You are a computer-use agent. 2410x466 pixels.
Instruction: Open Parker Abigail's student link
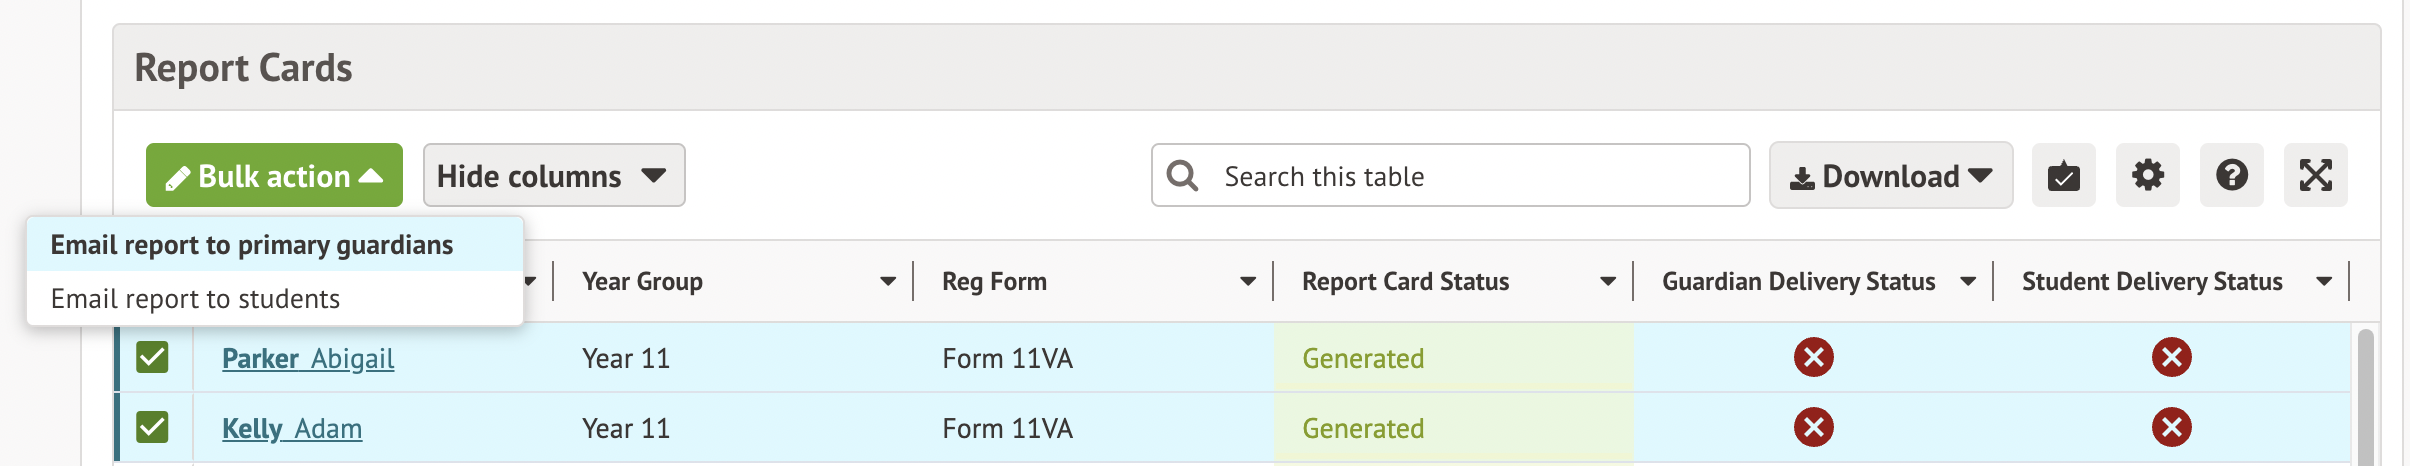[x=308, y=358]
